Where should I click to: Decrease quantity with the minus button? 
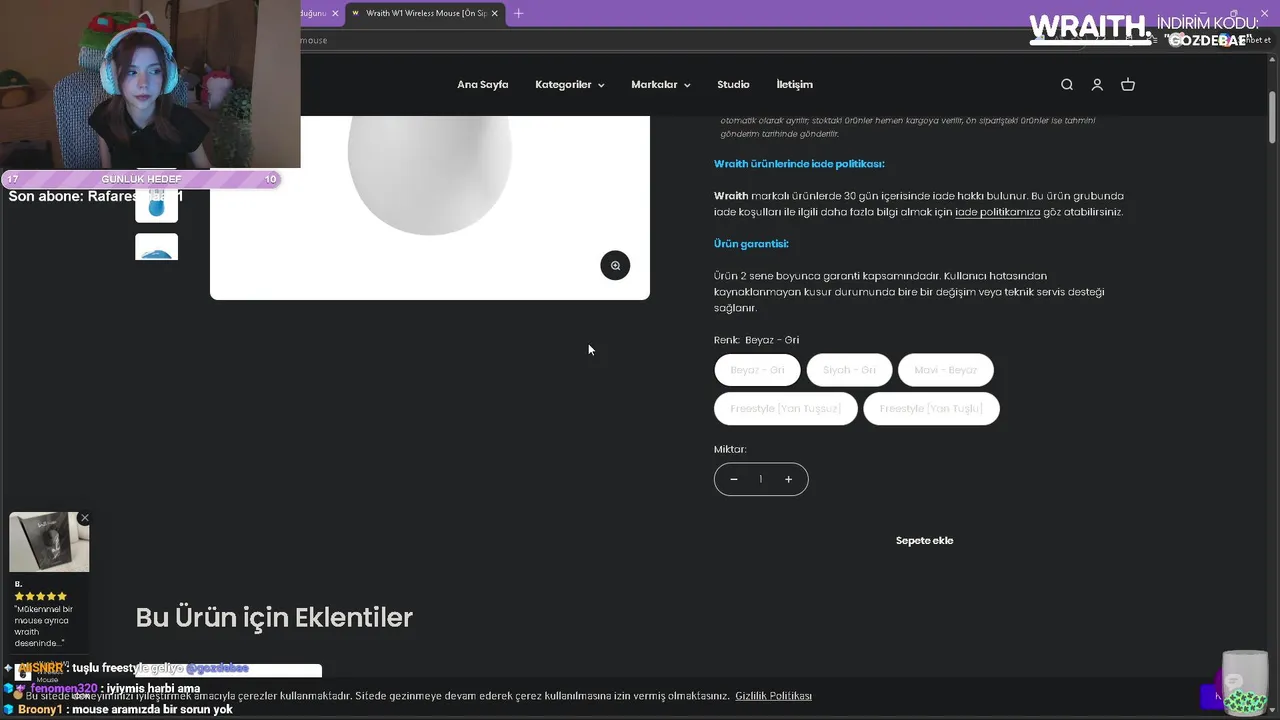(734, 479)
